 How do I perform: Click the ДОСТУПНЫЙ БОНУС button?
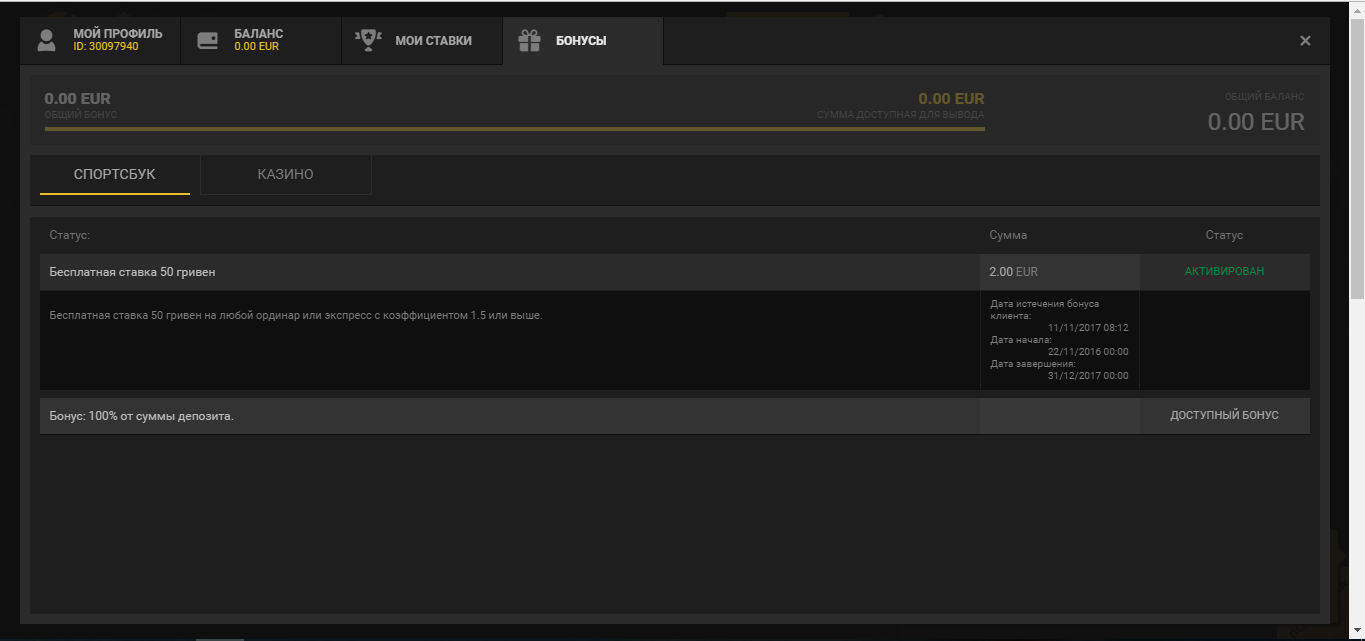1224,415
